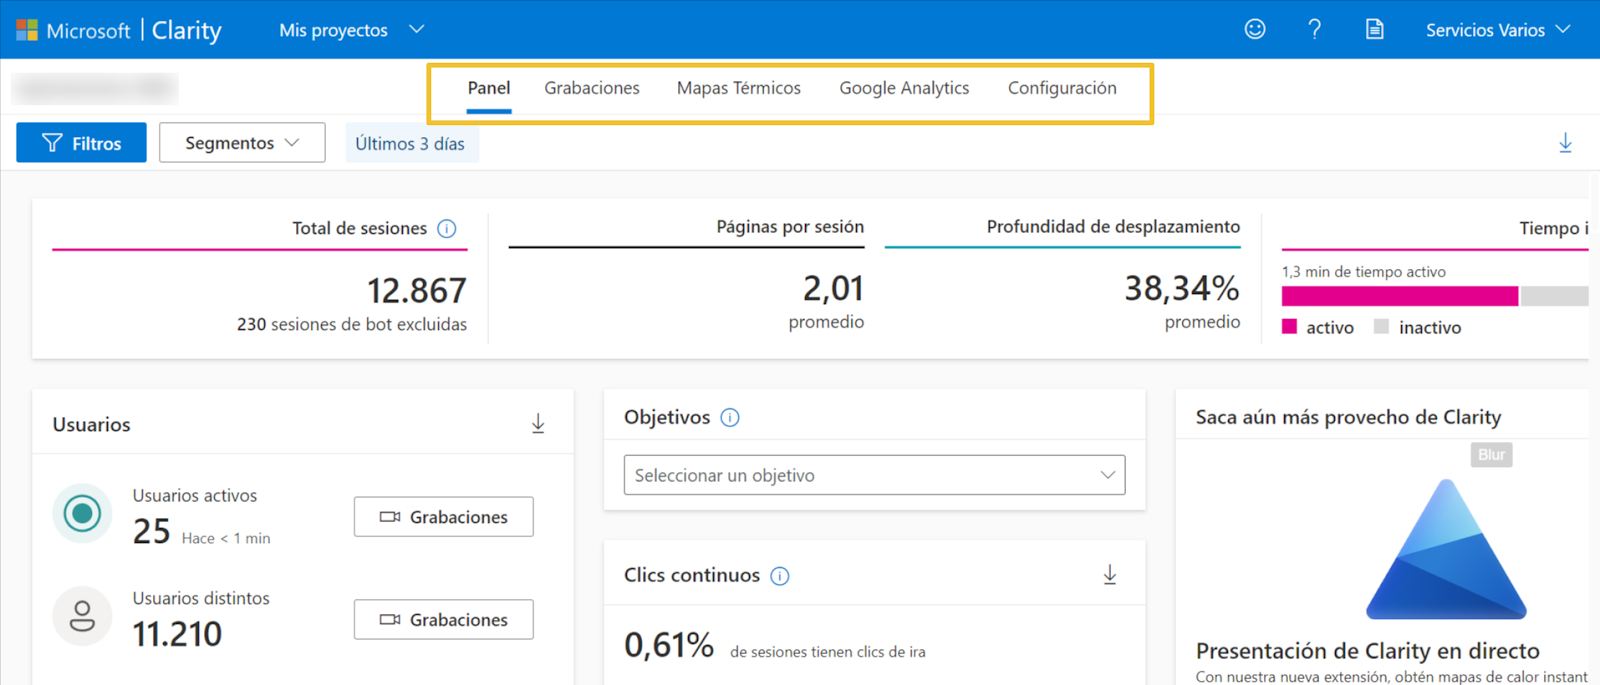Click the 11.210 distinct users value
This screenshot has height=685, width=1600.
point(177,634)
